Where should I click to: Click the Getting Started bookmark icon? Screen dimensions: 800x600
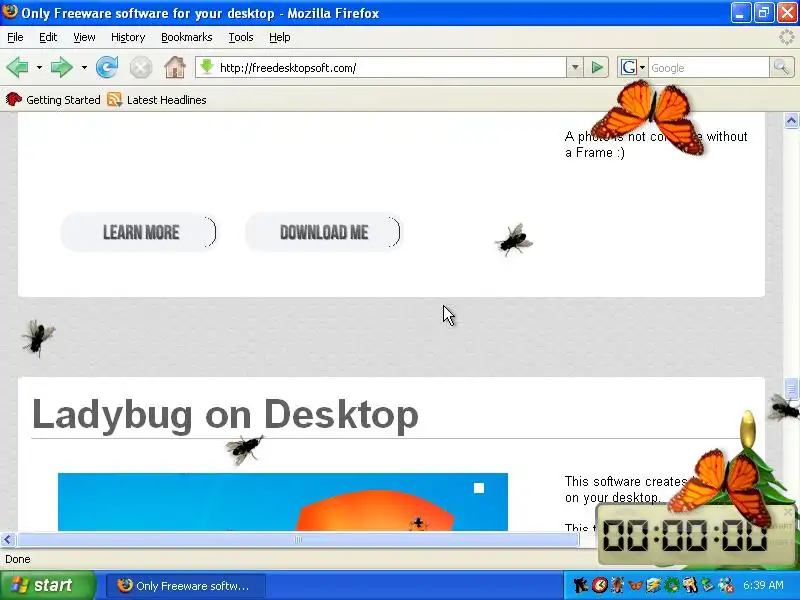[x=14, y=99]
